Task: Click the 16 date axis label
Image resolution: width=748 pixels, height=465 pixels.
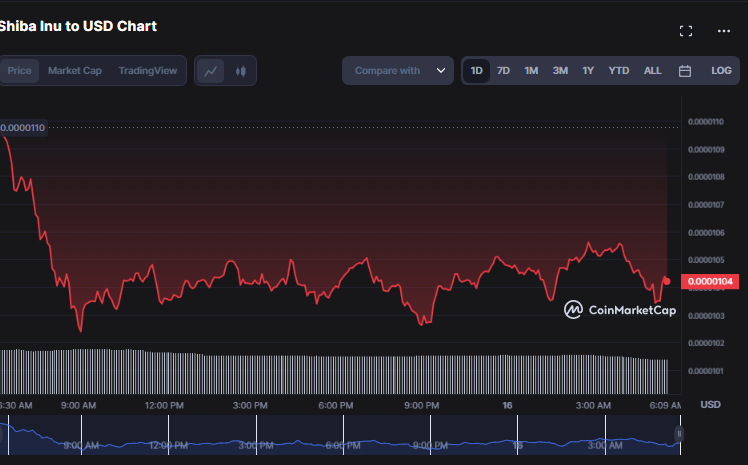Action: 507,405
